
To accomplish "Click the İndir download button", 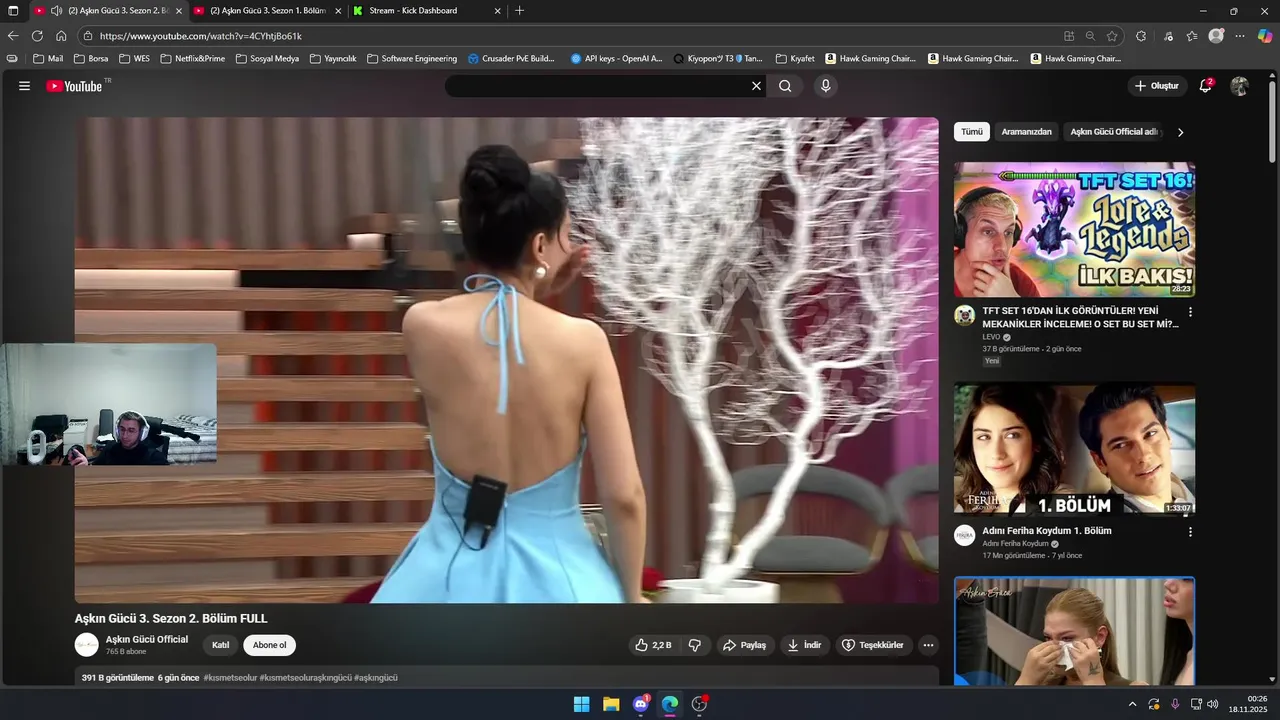I will [804, 645].
